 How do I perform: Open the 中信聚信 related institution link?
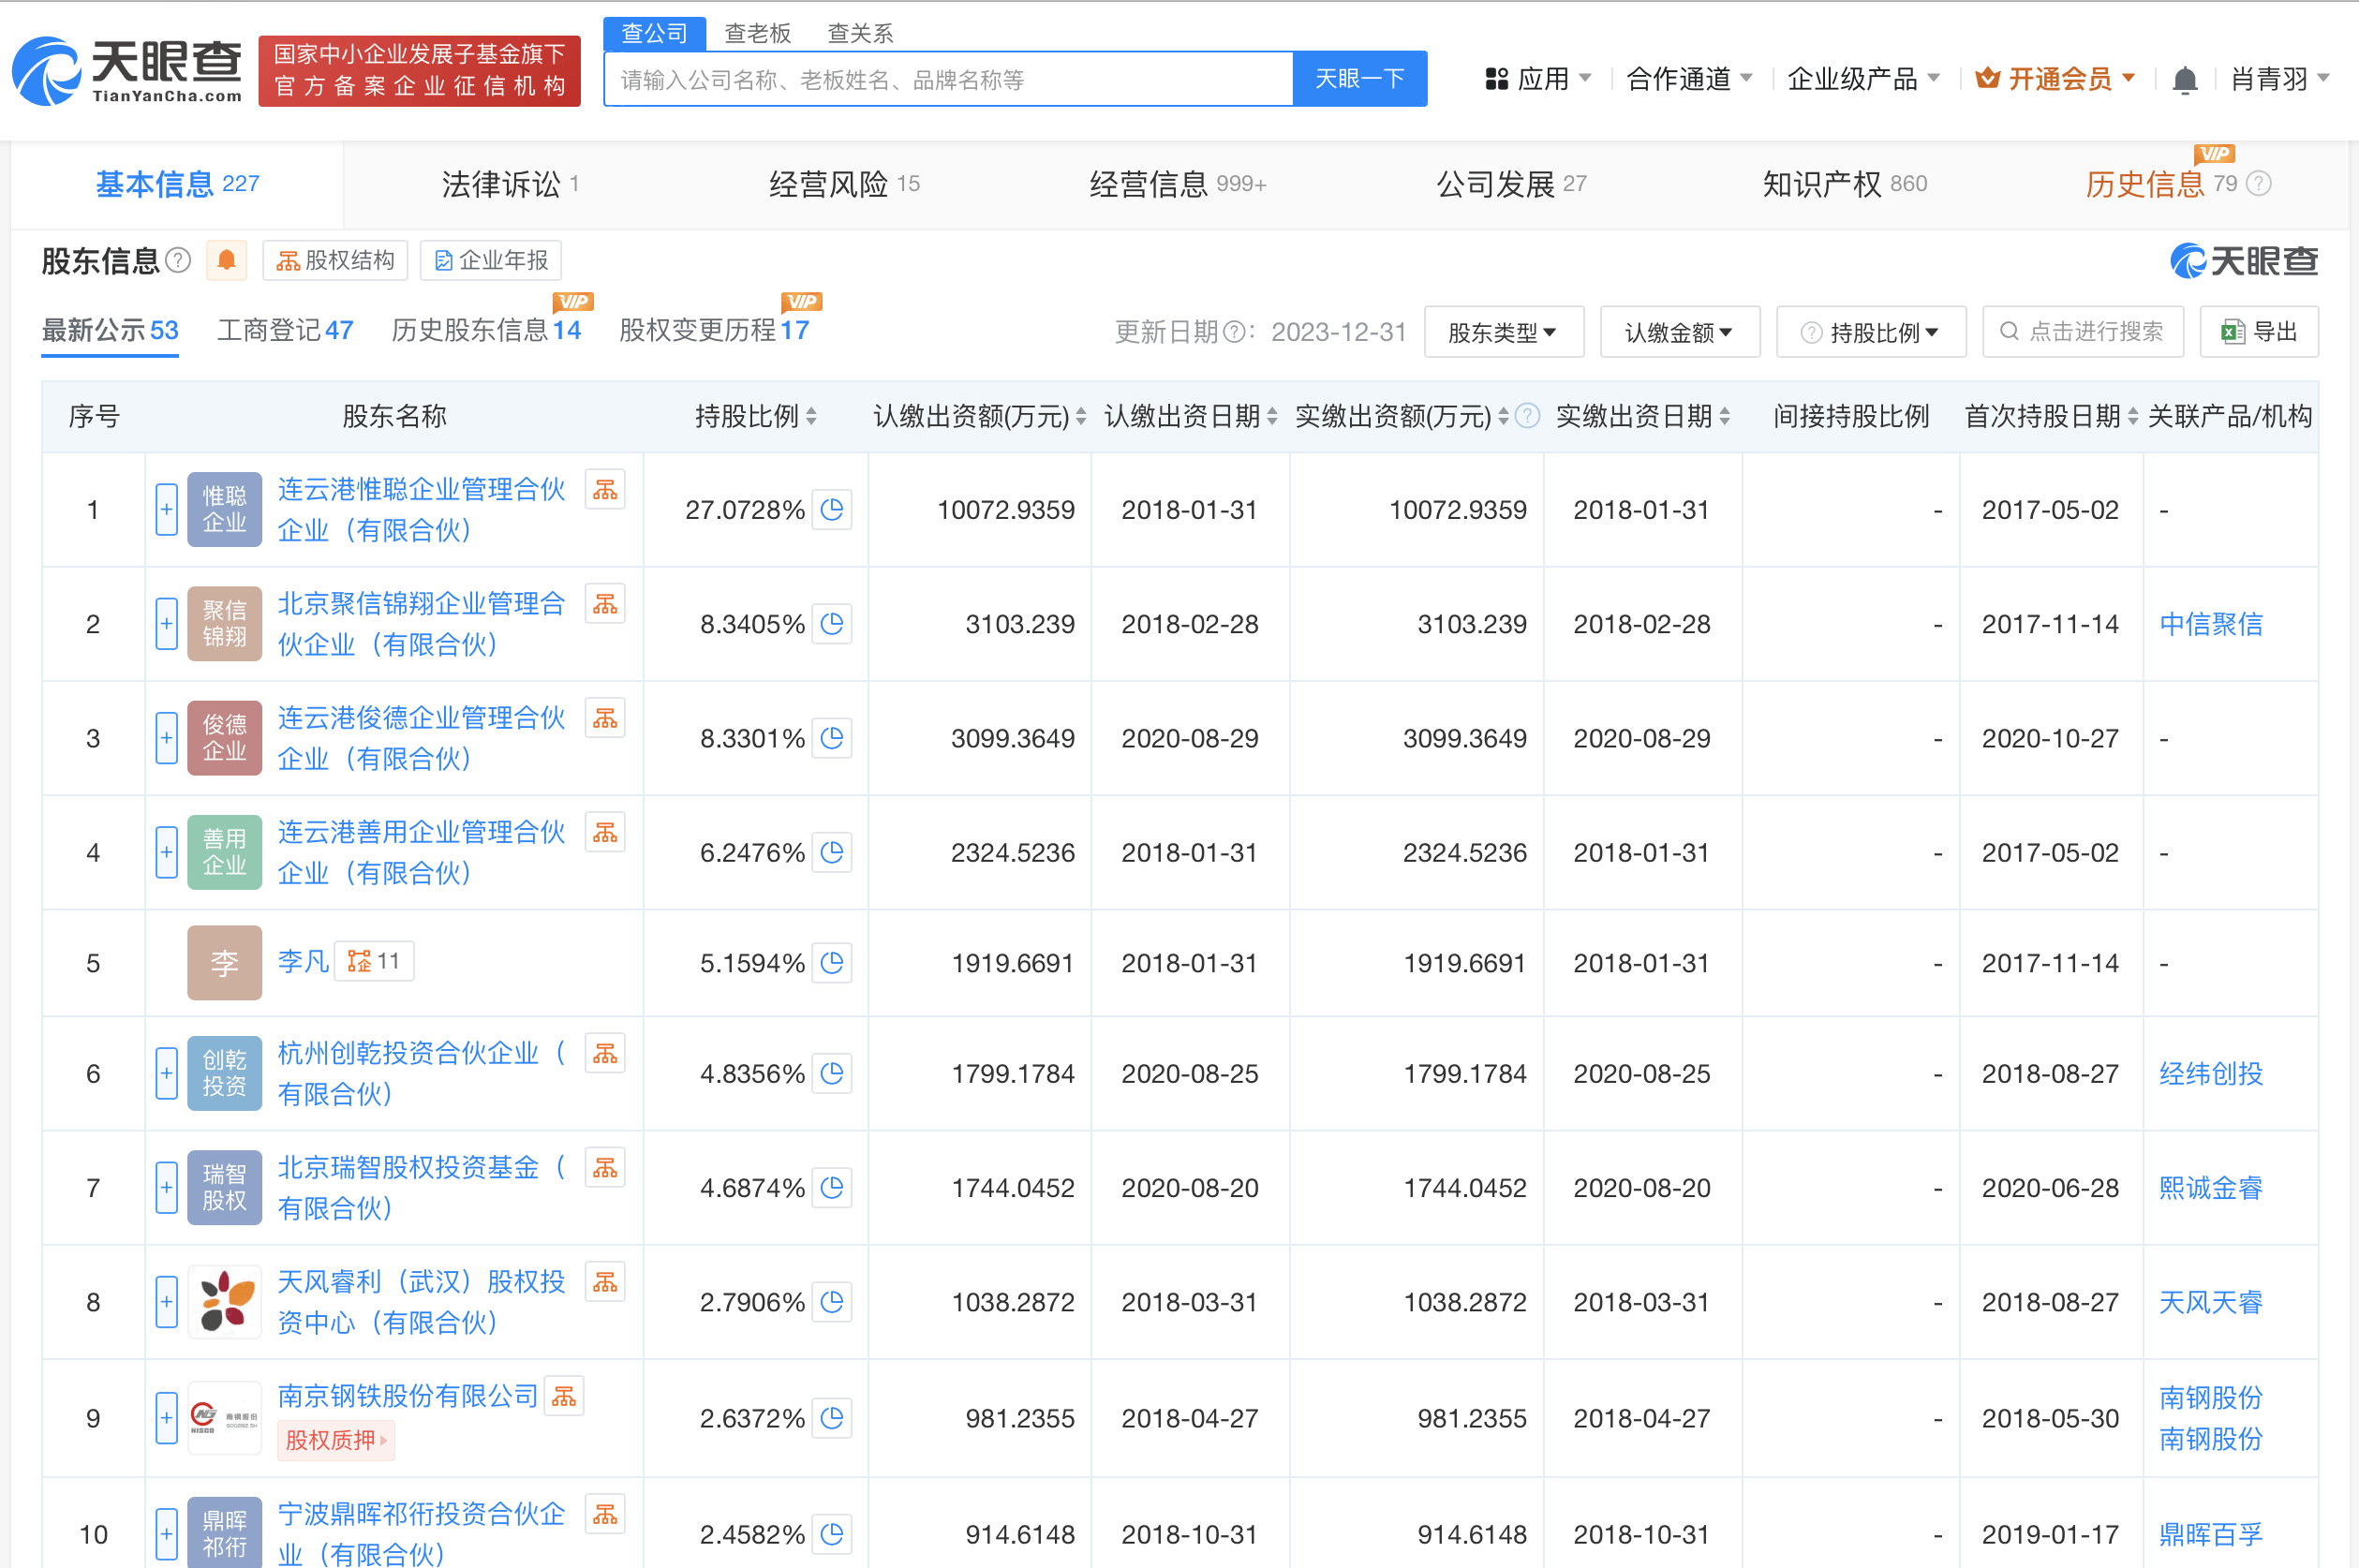point(2210,624)
